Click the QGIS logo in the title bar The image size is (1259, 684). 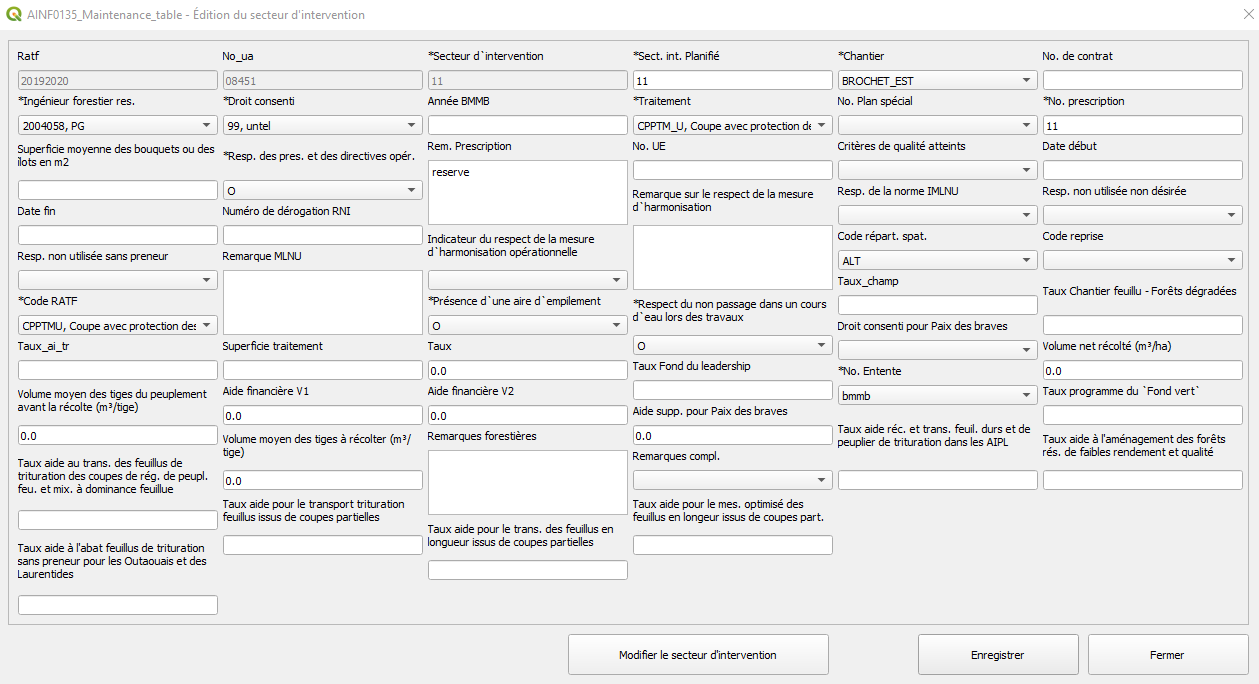(x=14, y=15)
